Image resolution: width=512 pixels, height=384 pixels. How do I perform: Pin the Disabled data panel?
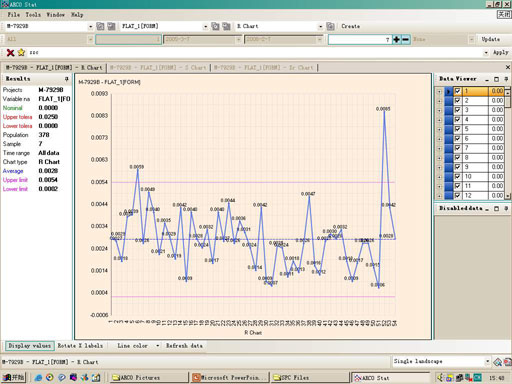pos(506,208)
